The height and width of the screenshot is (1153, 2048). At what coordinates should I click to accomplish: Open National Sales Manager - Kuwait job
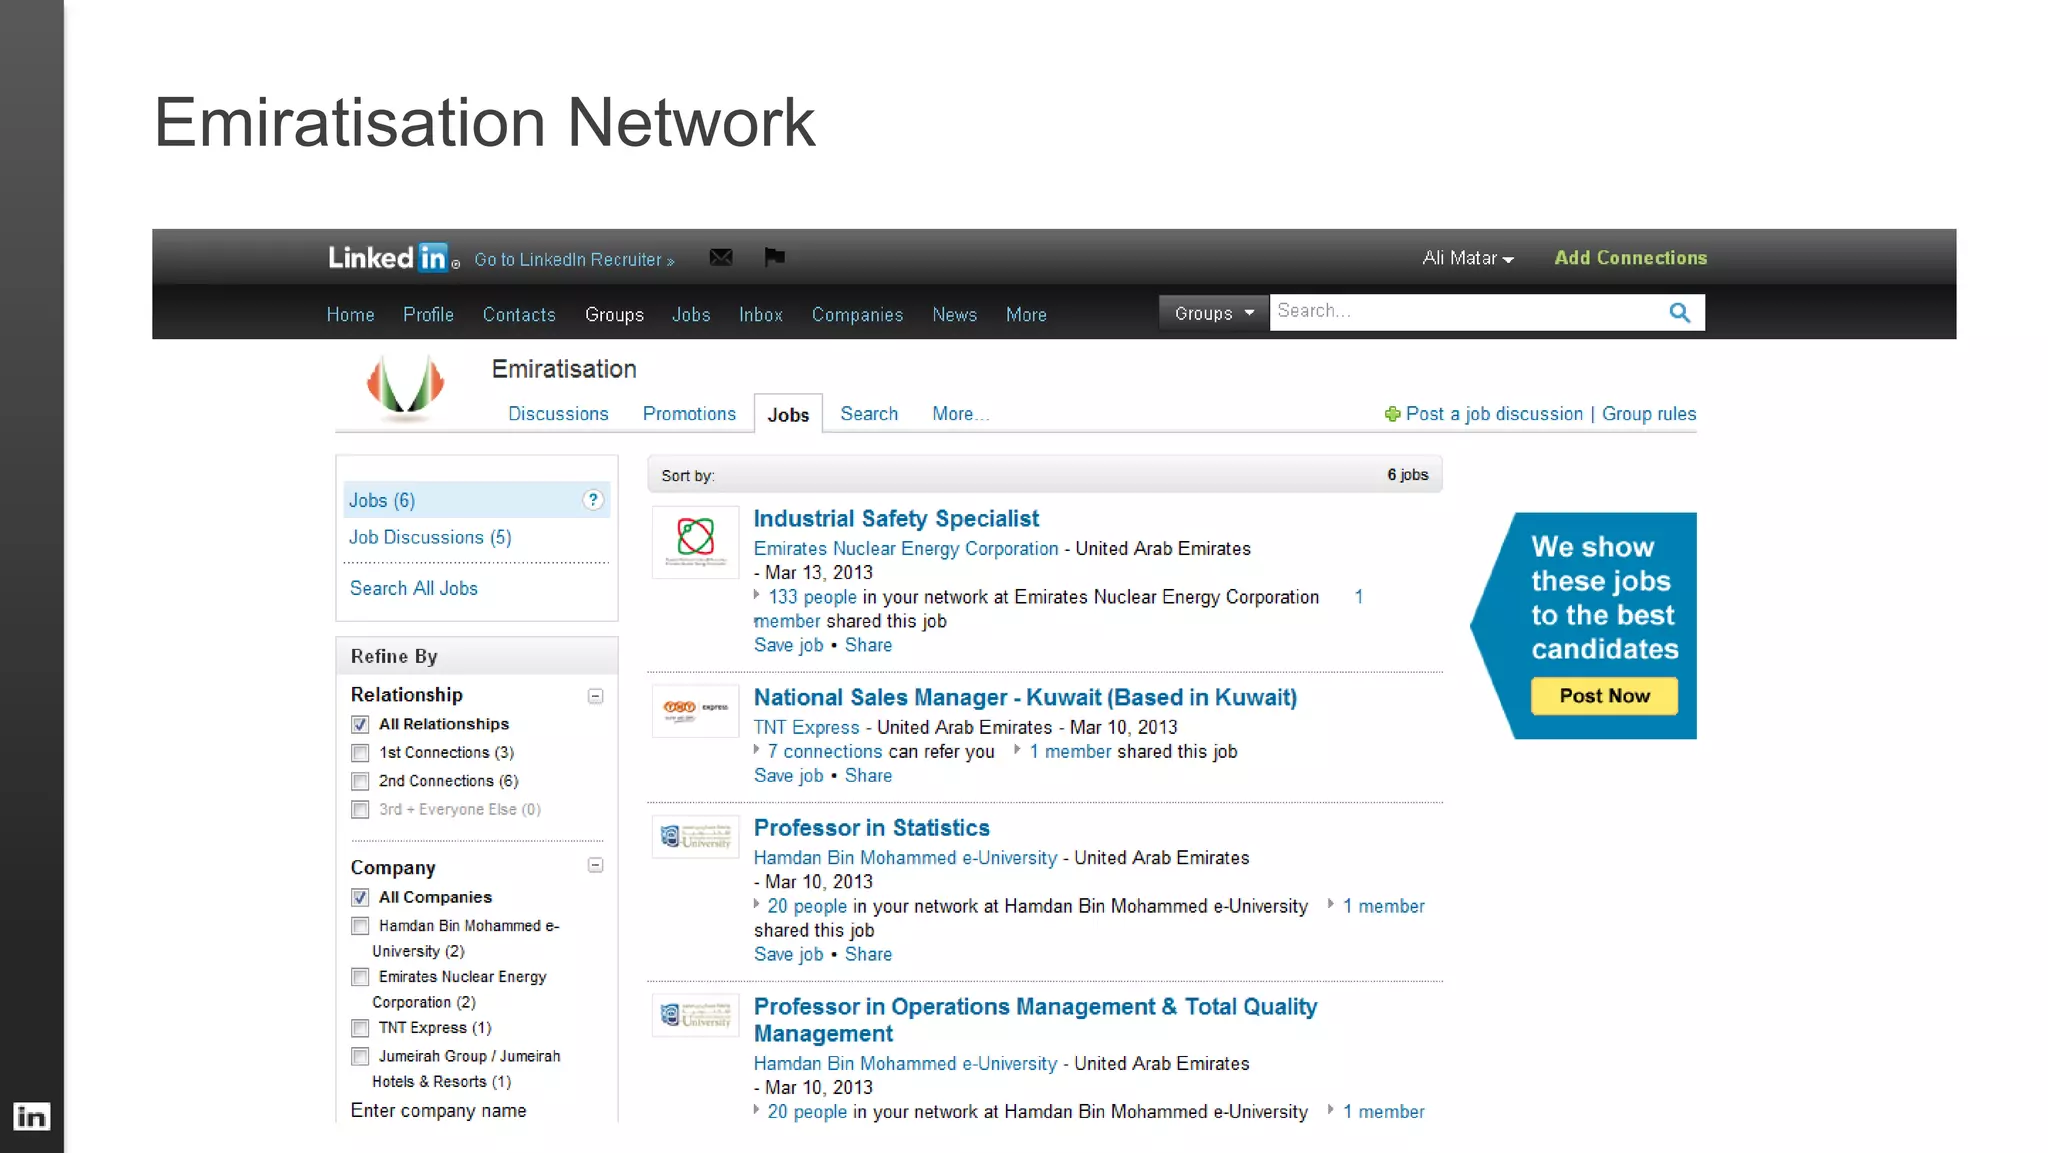[x=1025, y=697]
